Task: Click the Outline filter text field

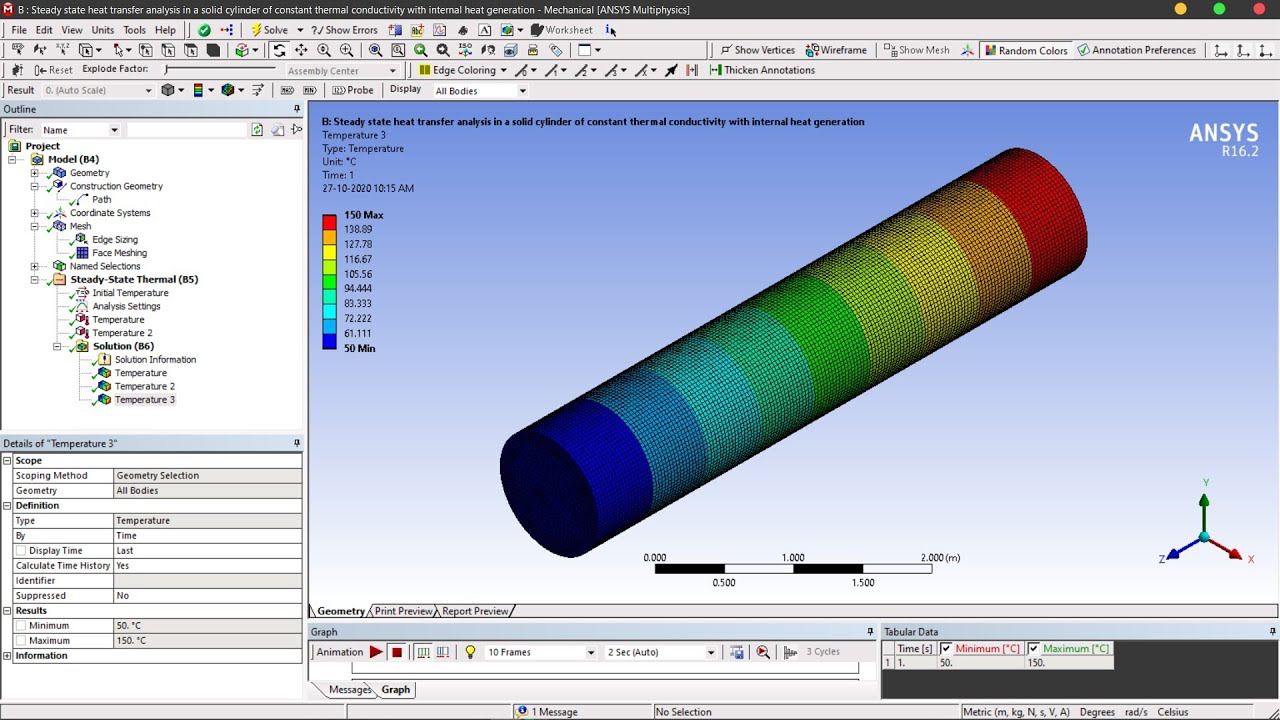Action: tap(186, 130)
